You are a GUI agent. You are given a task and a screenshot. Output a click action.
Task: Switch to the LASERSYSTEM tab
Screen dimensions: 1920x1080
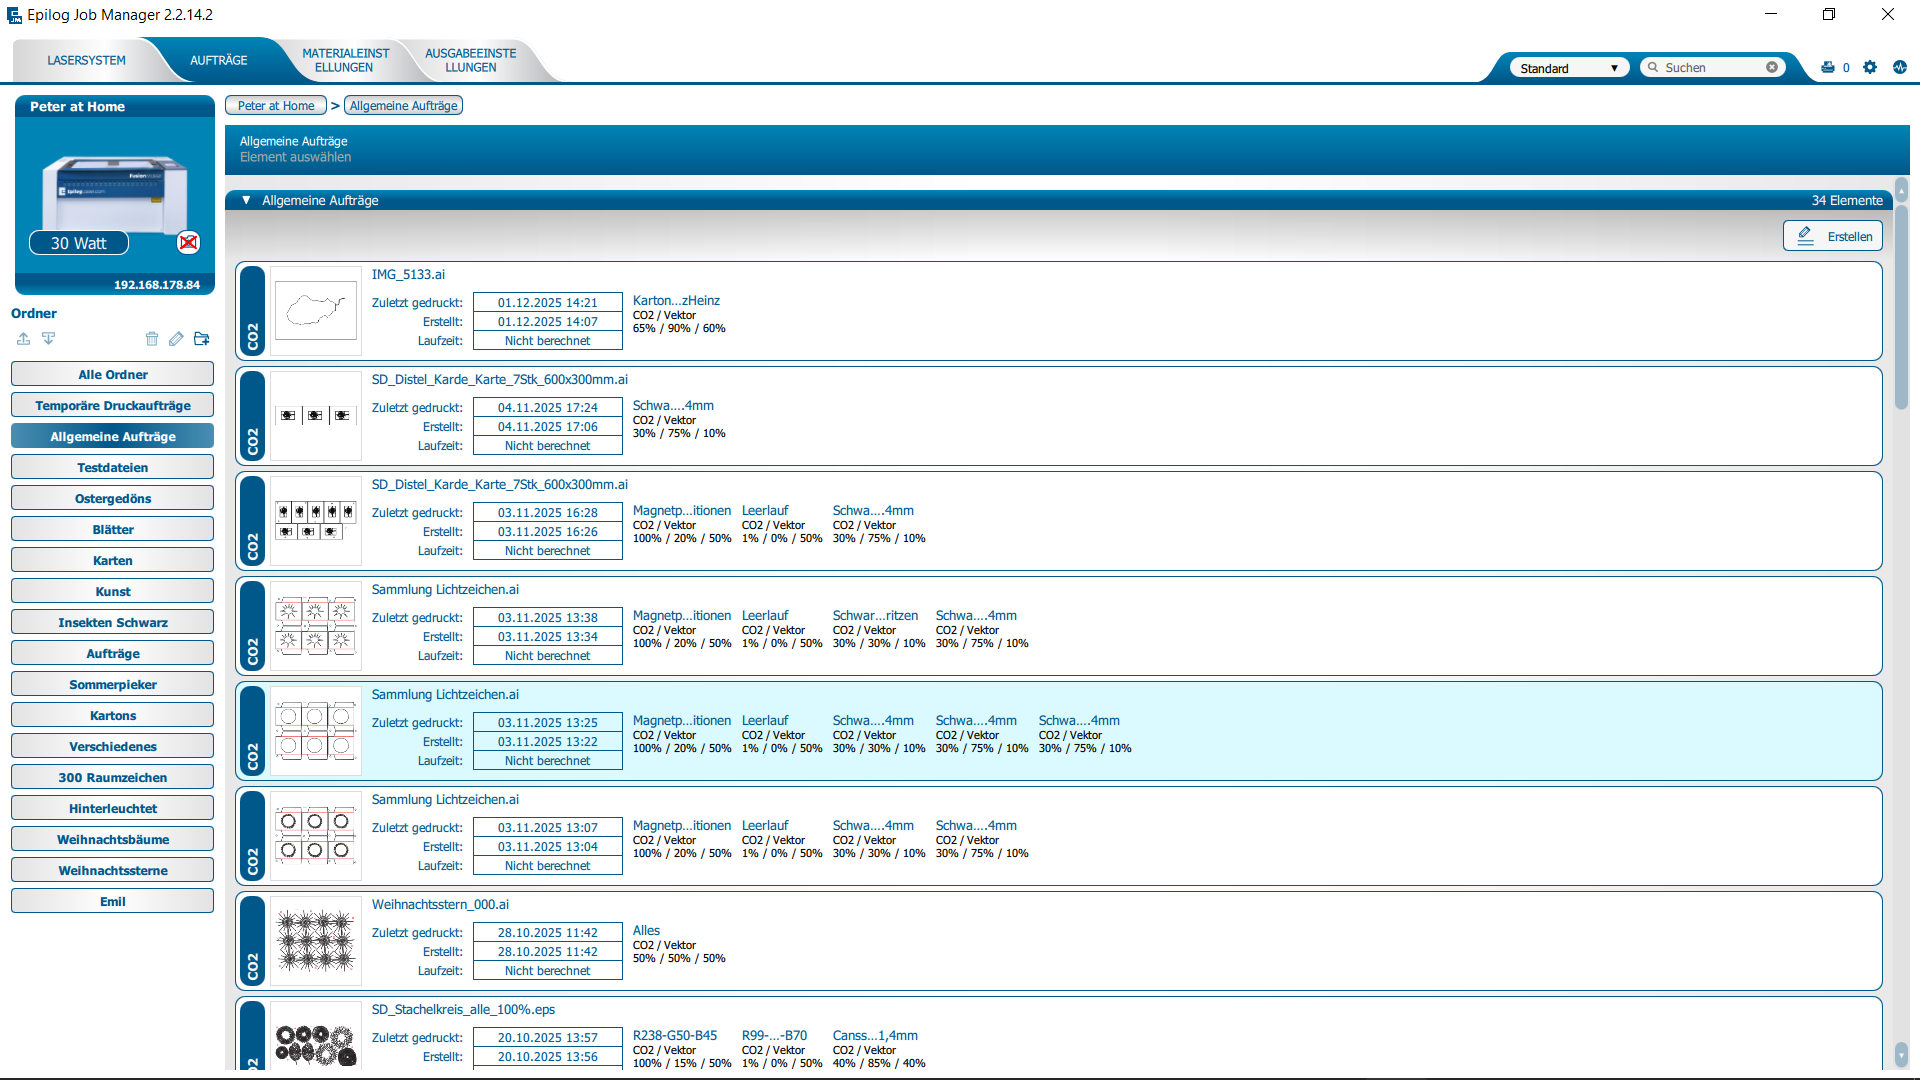click(87, 60)
